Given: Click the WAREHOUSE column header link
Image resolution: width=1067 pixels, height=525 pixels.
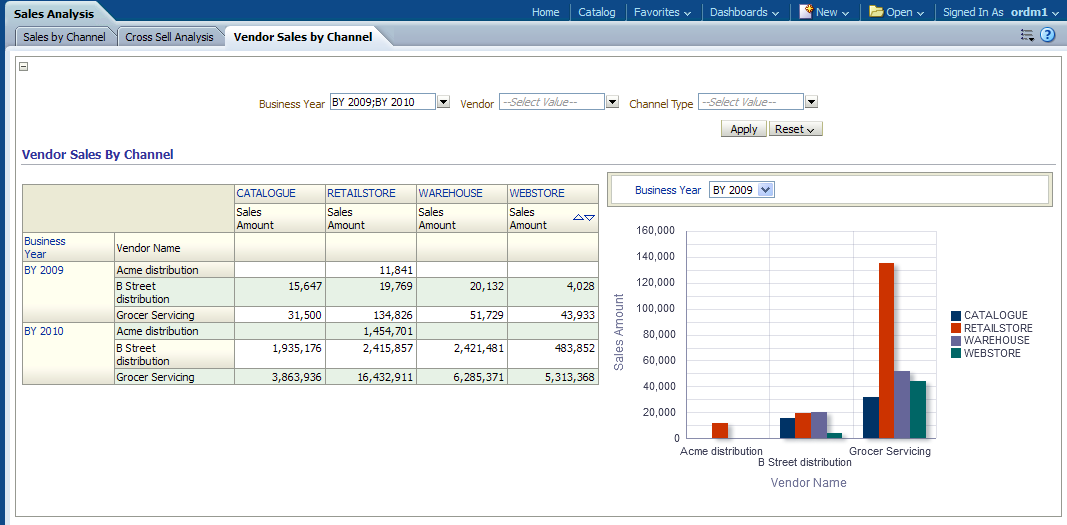Looking at the screenshot, I should click(x=450, y=193).
